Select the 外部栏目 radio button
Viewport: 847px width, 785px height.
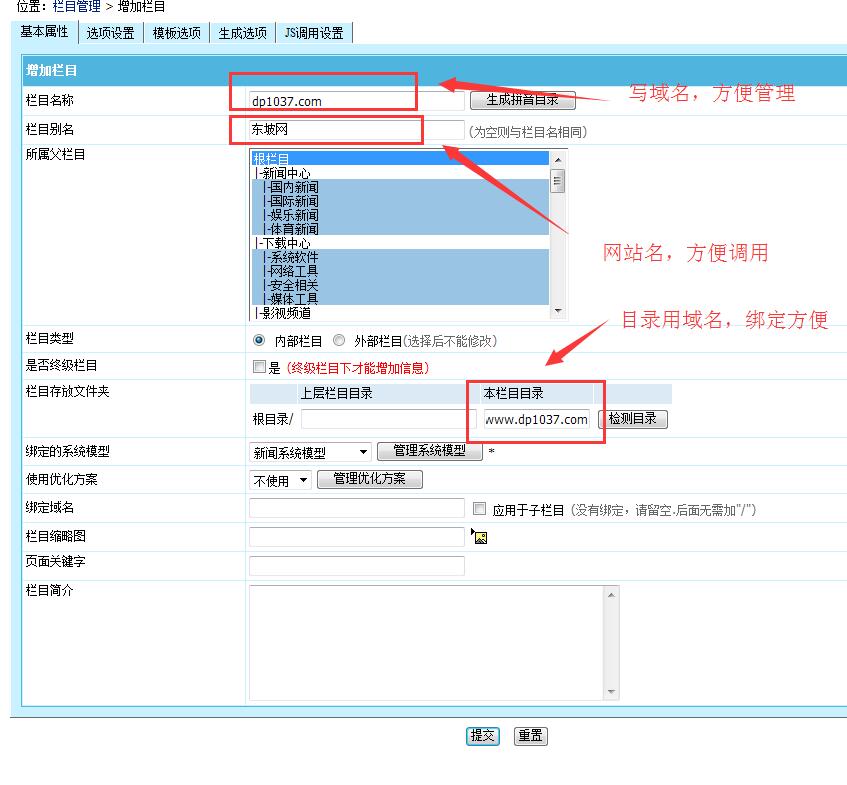(339, 340)
